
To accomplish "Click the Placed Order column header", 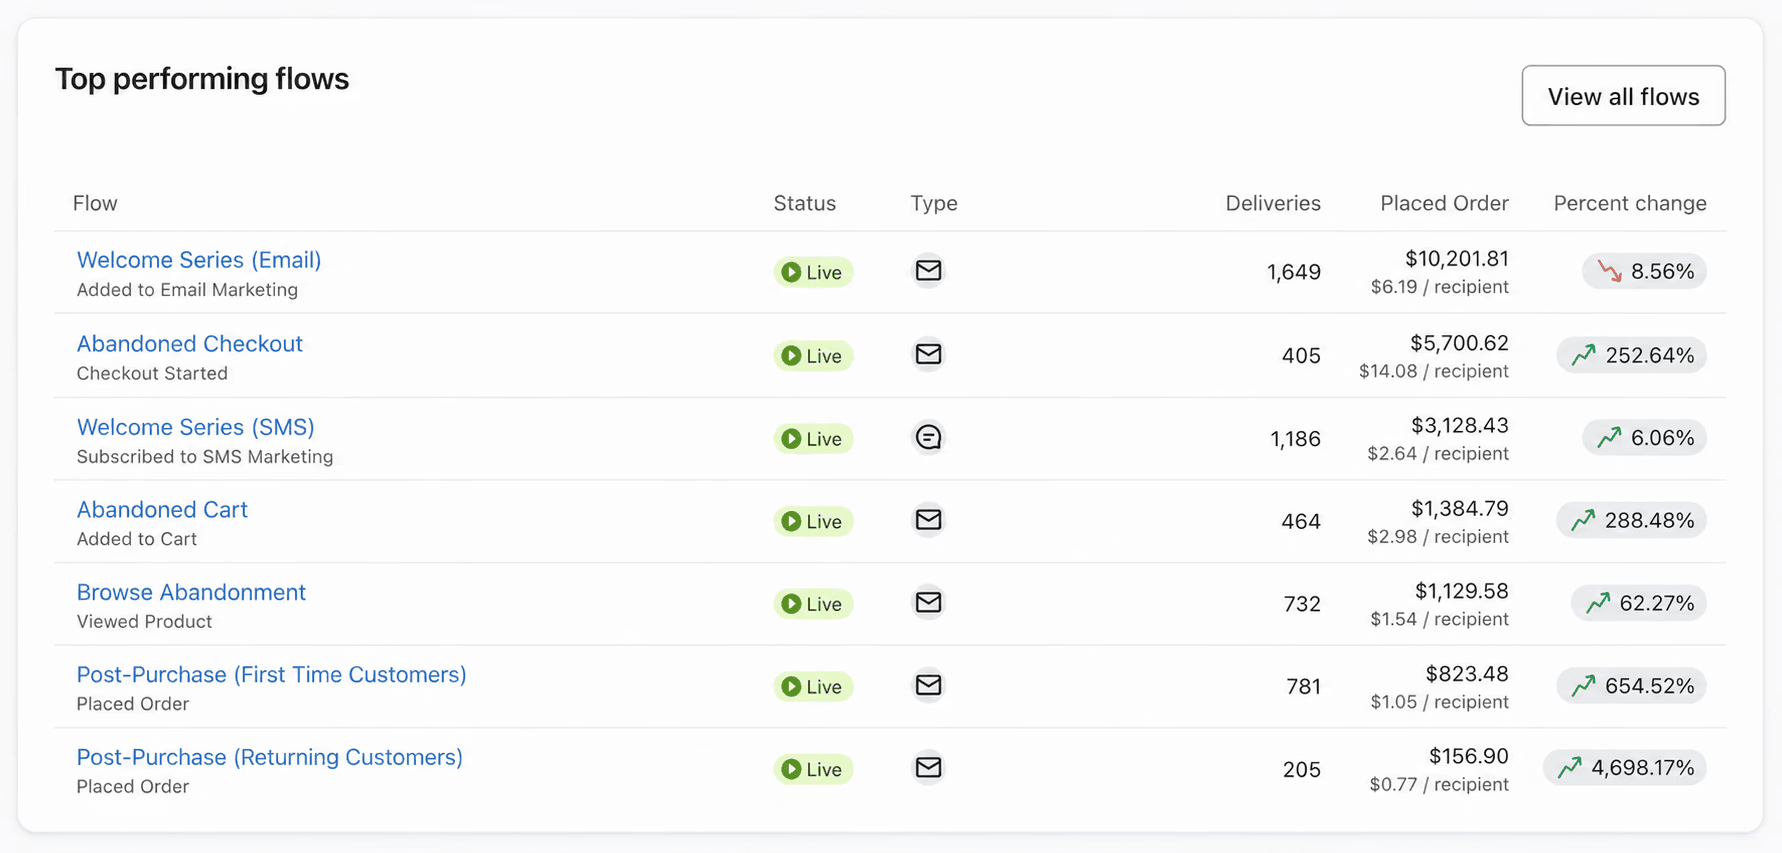I will (1444, 203).
